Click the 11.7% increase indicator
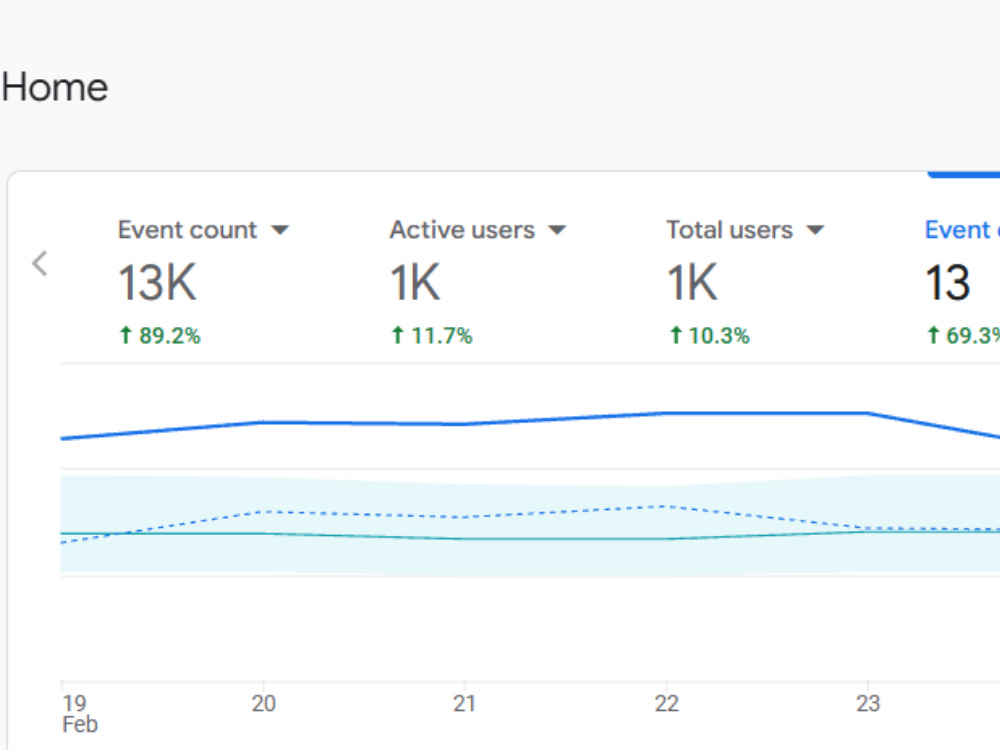This screenshot has width=1000, height=750. point(432,335)
